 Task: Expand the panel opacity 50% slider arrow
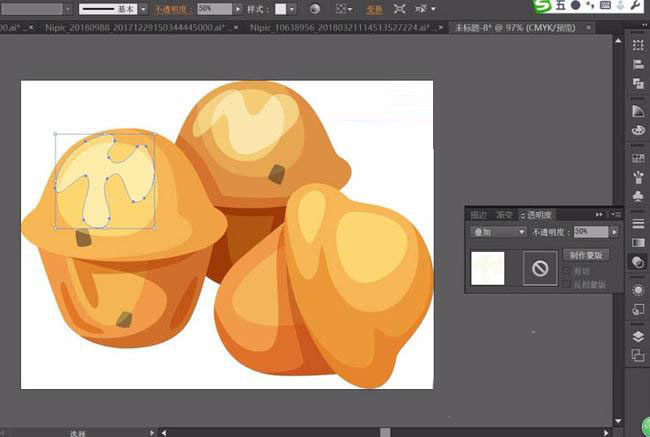point(614,232)
